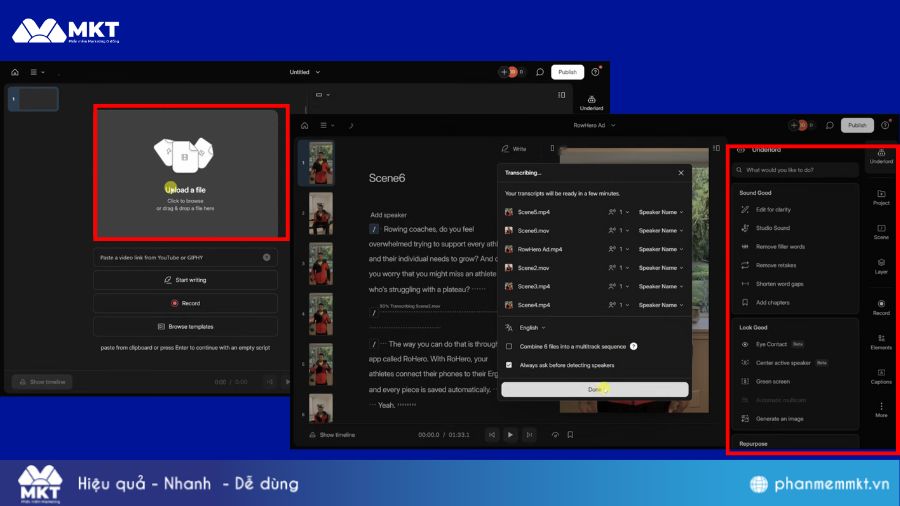The image size is (900, 506).
Task: Uncheck Always ask before detecting speakers
Action: 509,365
